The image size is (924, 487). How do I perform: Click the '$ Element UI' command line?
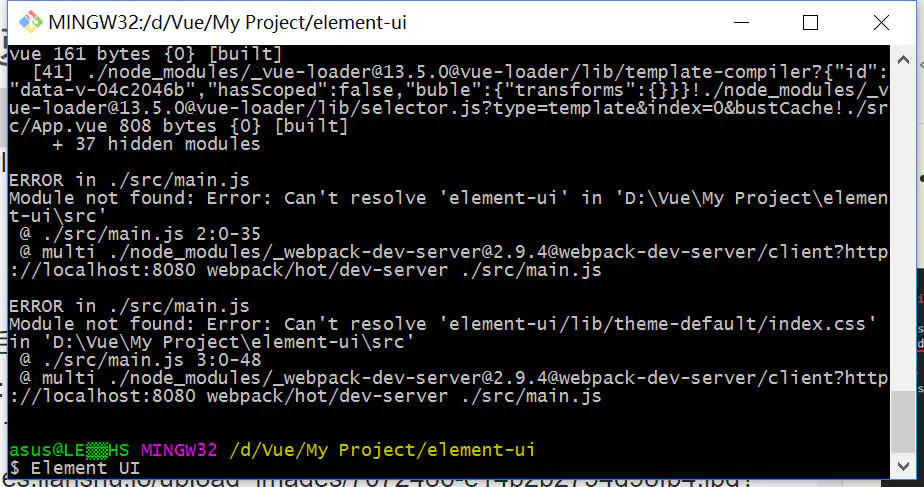click(75, 468)
